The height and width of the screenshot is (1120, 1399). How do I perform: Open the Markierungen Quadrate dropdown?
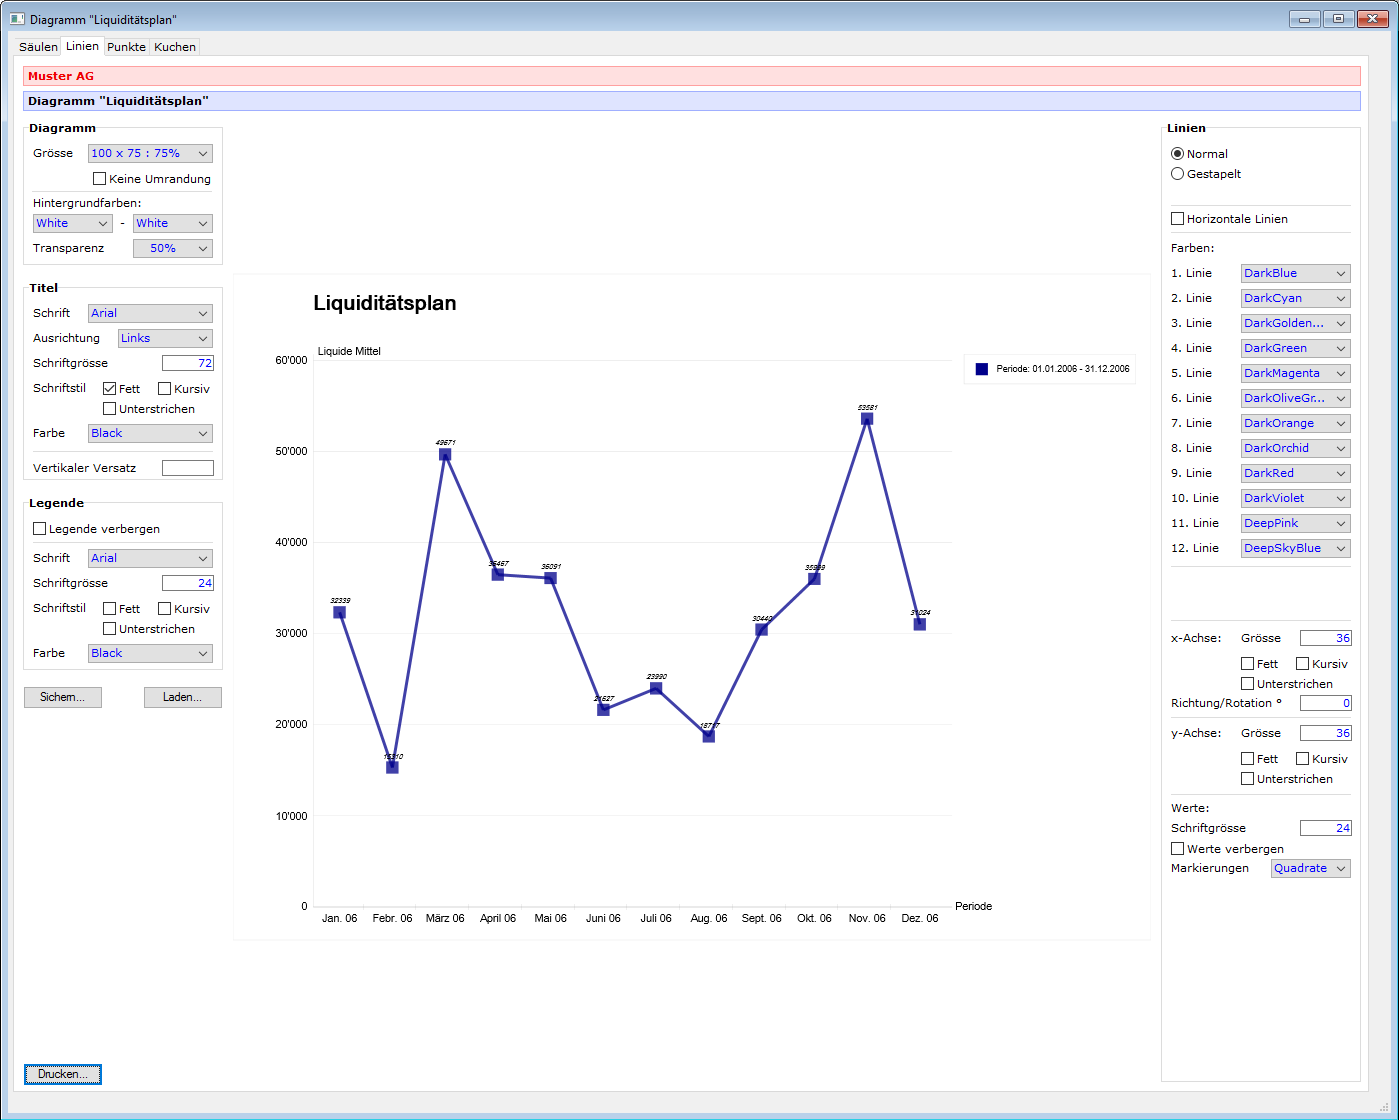1310,868
